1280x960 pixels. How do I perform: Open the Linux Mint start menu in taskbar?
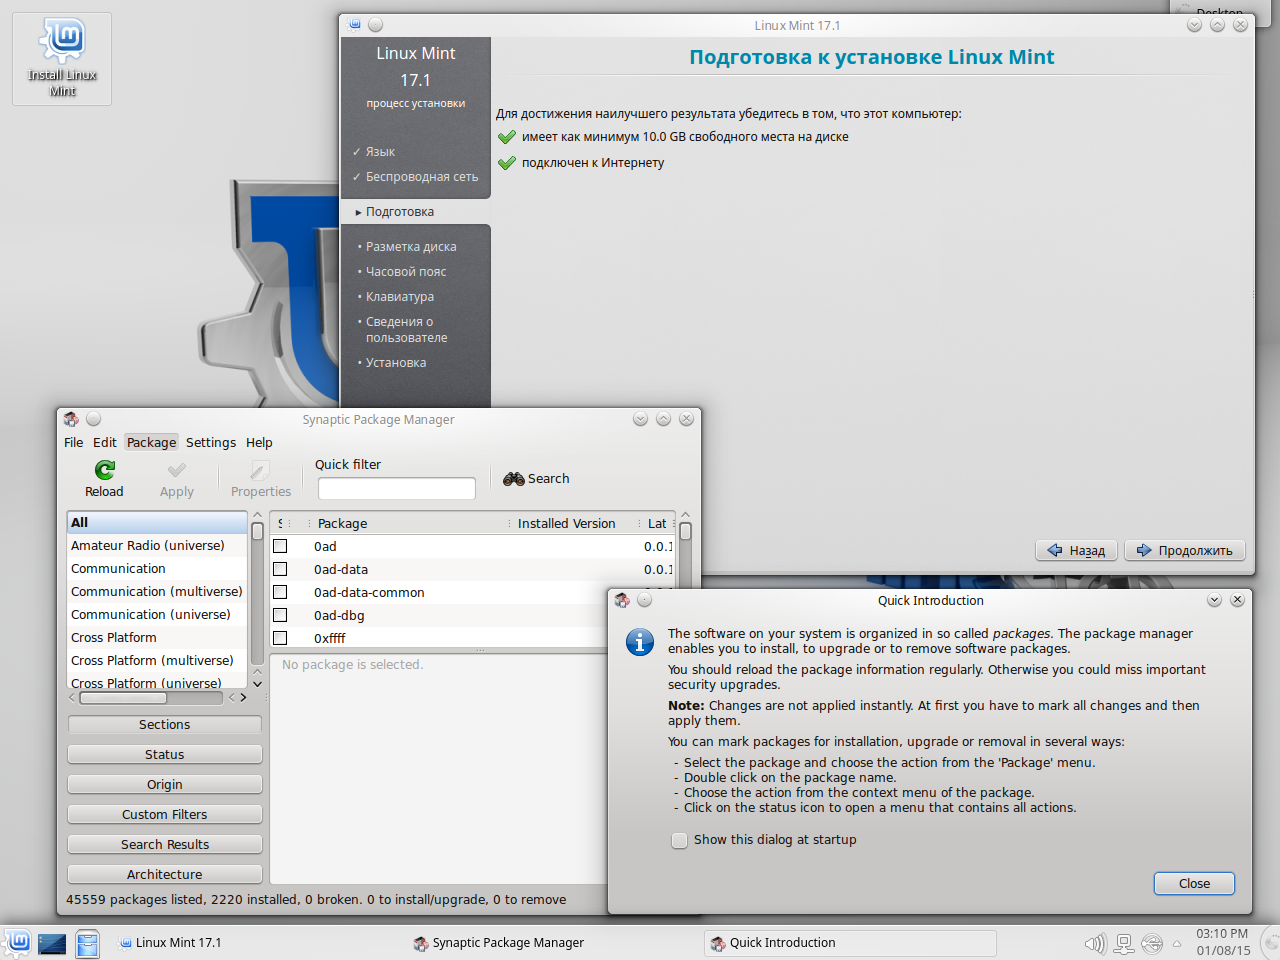click(18, 942)
